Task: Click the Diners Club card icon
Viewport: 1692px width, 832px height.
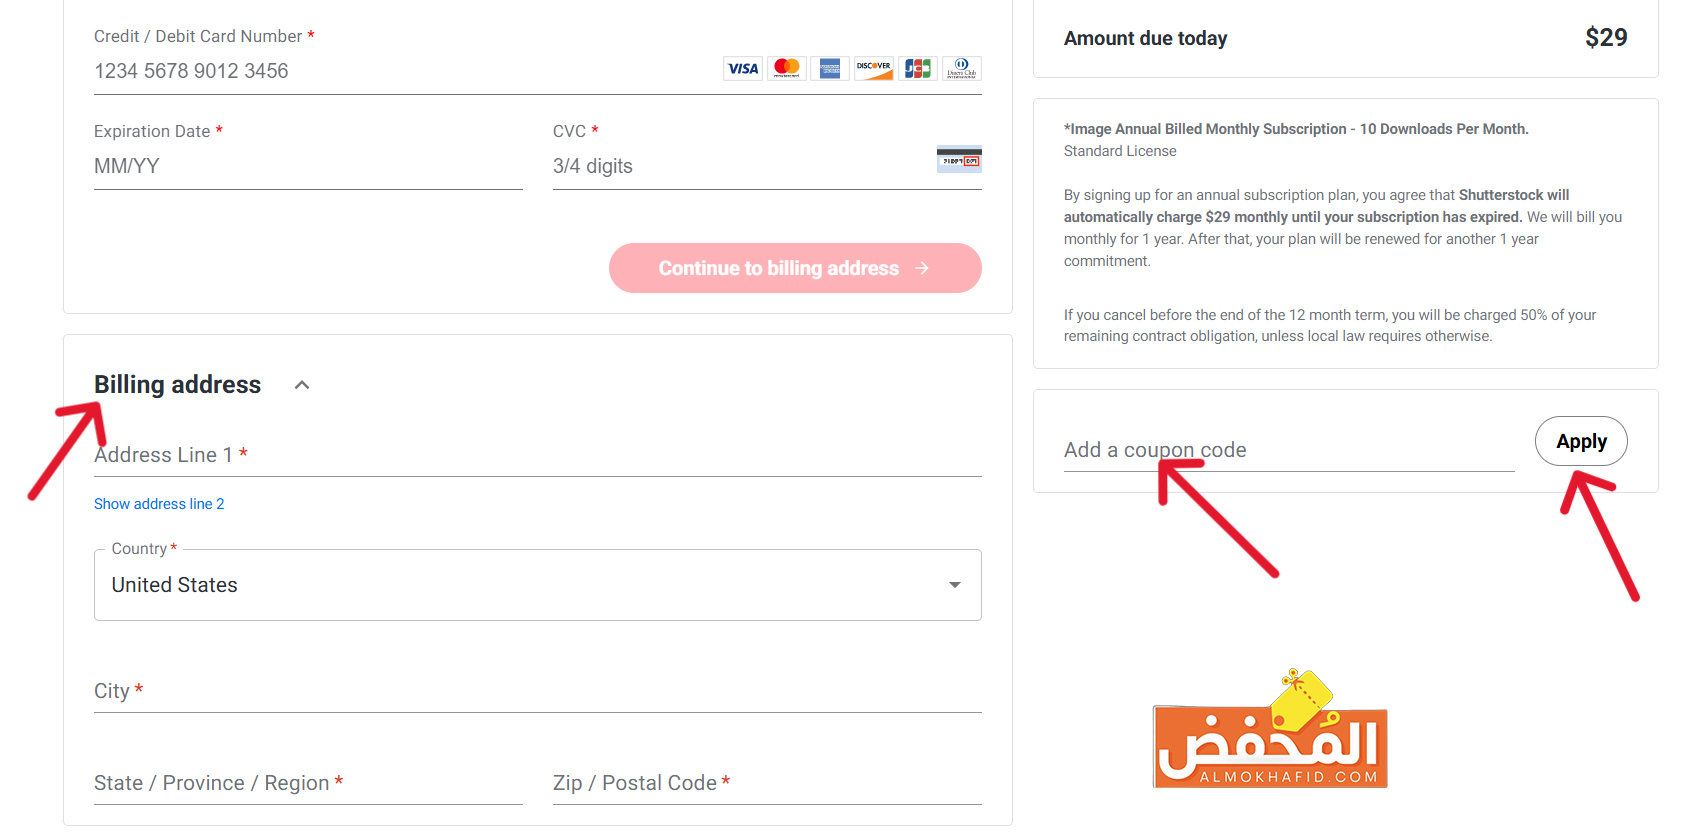Action: pyautogui.click(x=962, y=68)
